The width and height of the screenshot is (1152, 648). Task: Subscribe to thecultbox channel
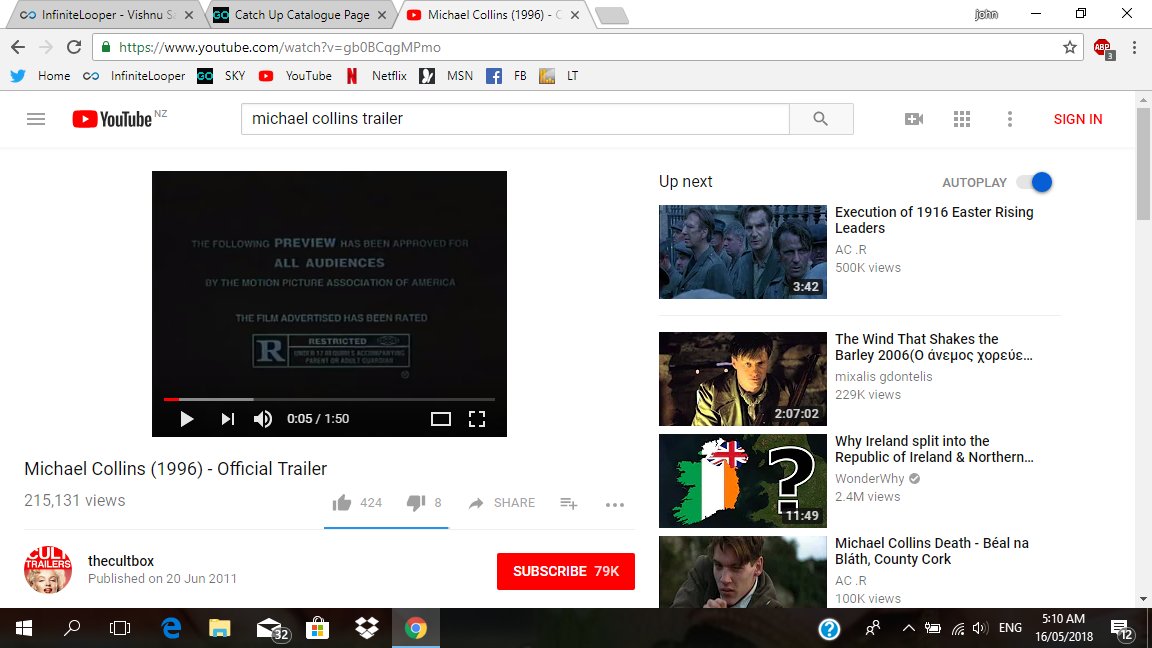[566, 571]
